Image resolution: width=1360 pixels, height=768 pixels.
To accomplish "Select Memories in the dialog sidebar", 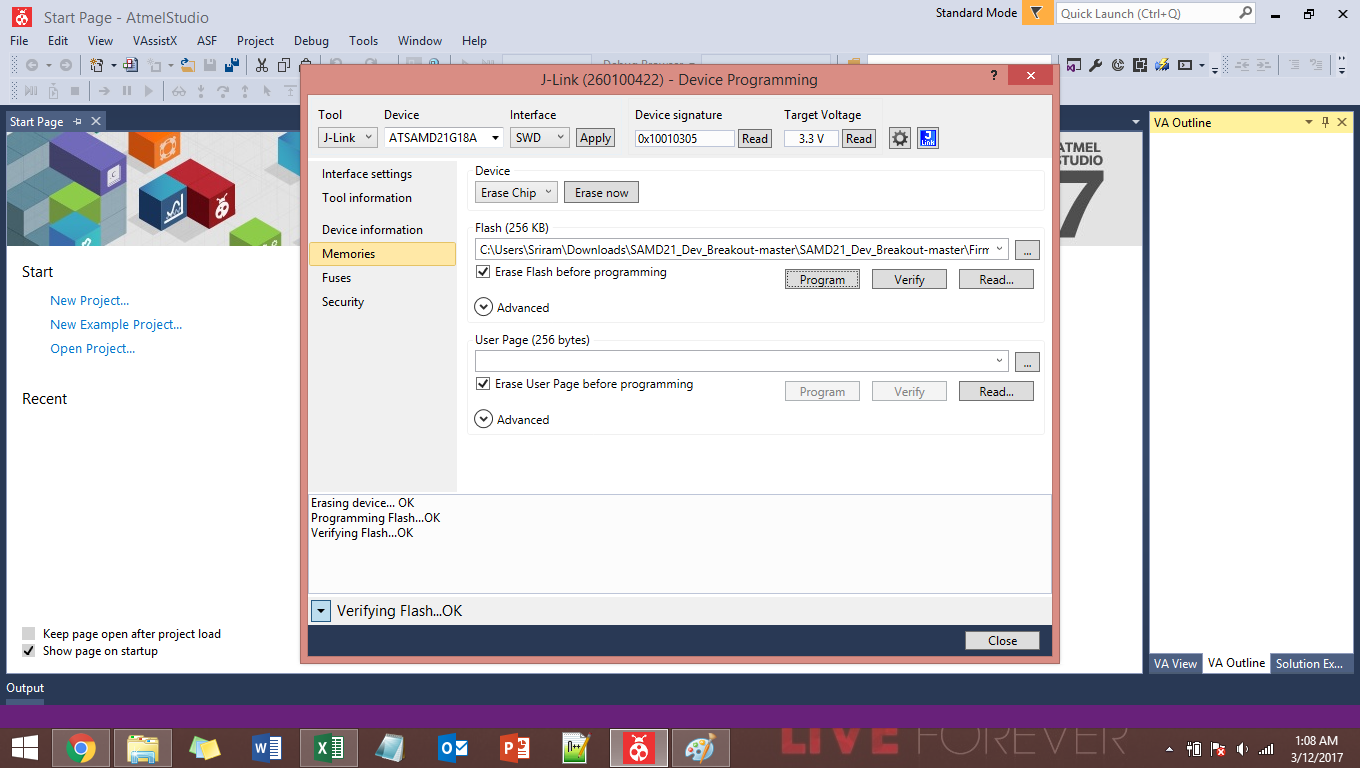I will tap(382, 254).
